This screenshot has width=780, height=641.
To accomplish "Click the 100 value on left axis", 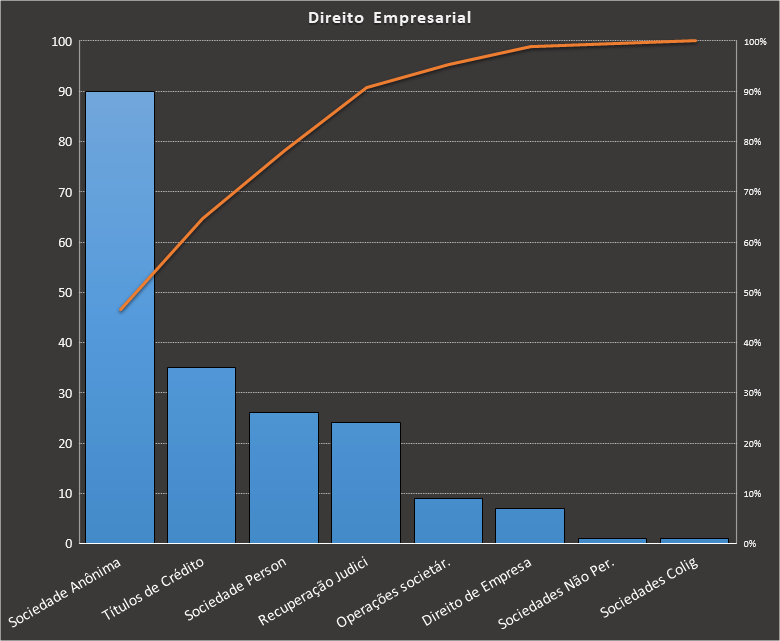I will click(62, 41).
